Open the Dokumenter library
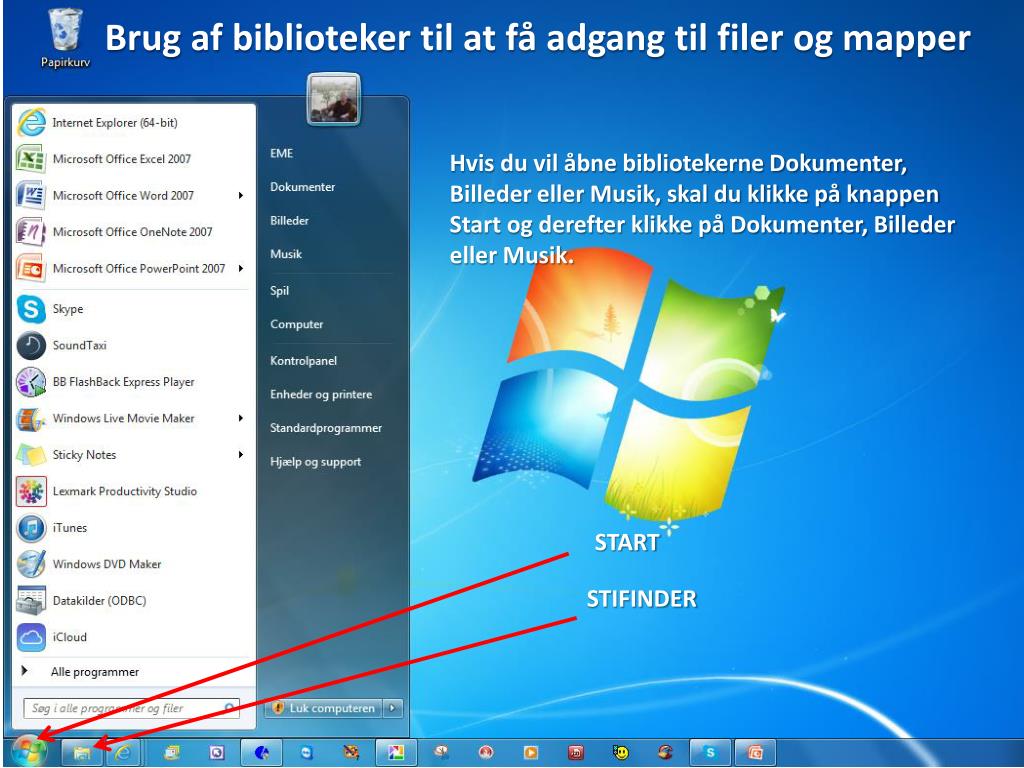Screen dimensions: 1024x768 point(302,187)
